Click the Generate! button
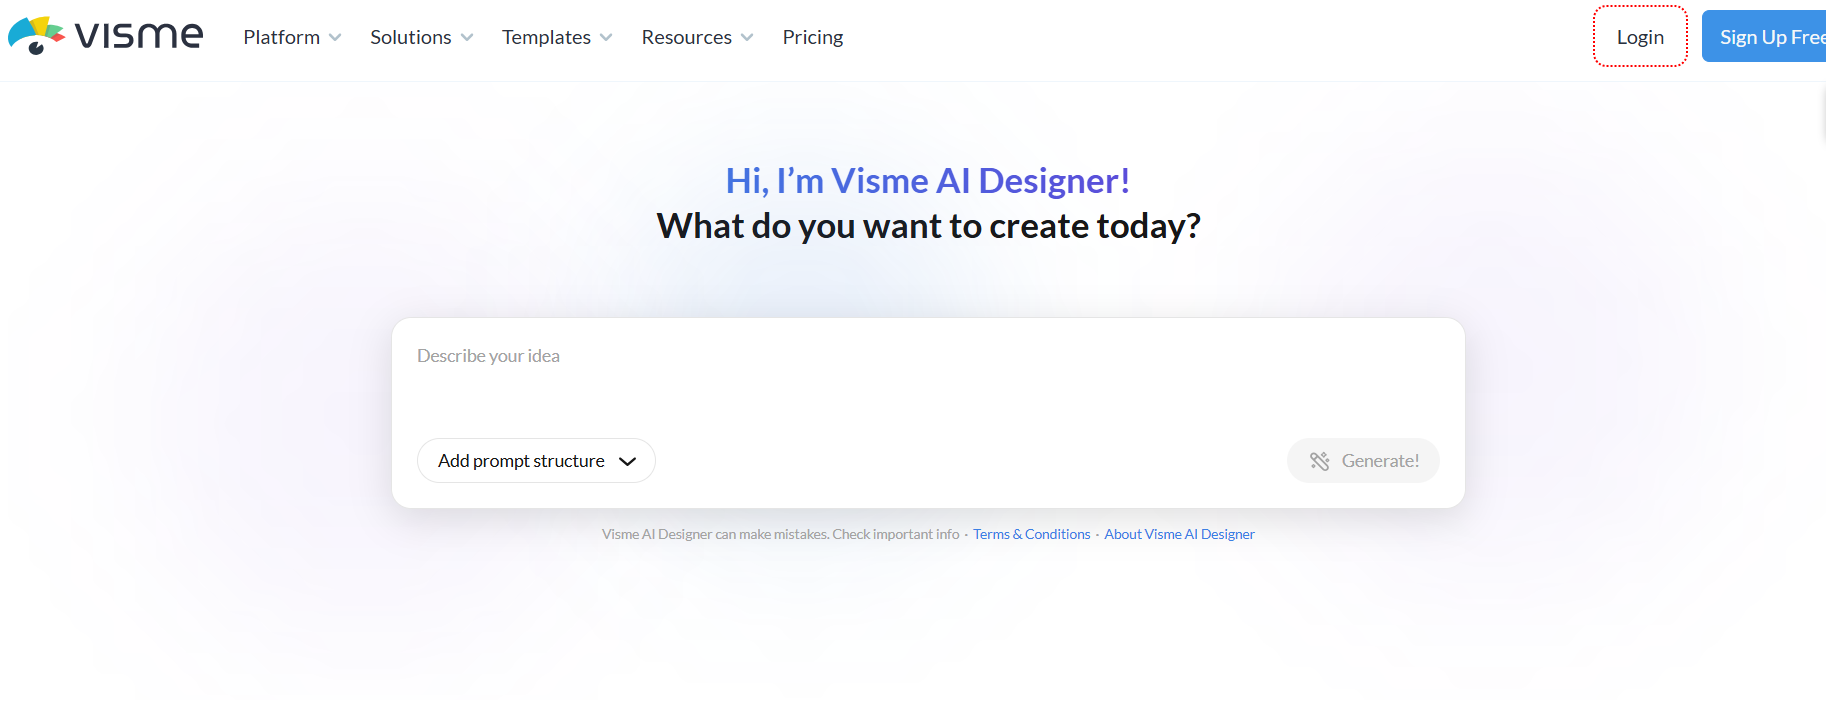1826x702 pixels. point(1363,461)
